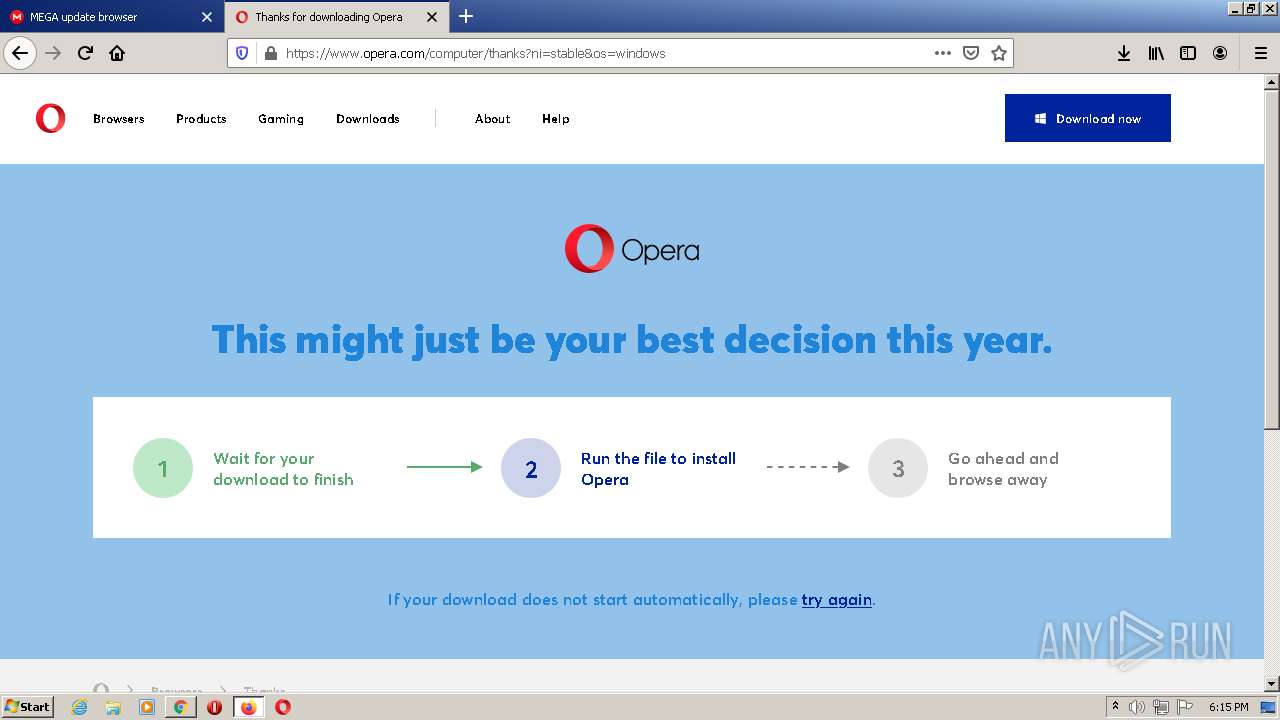
Task: Open tracking protection shield icon
Action: pos(242,53)
